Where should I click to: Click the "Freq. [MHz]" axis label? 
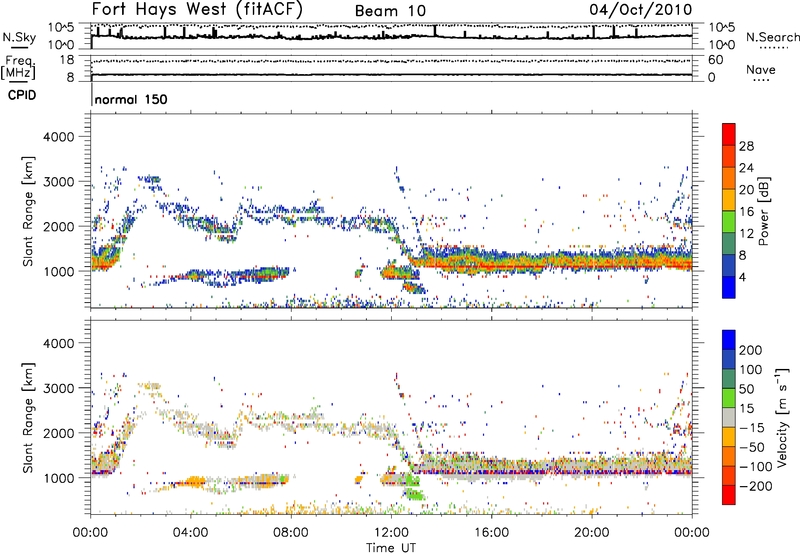pyautogui.click(x=18, y=67)
